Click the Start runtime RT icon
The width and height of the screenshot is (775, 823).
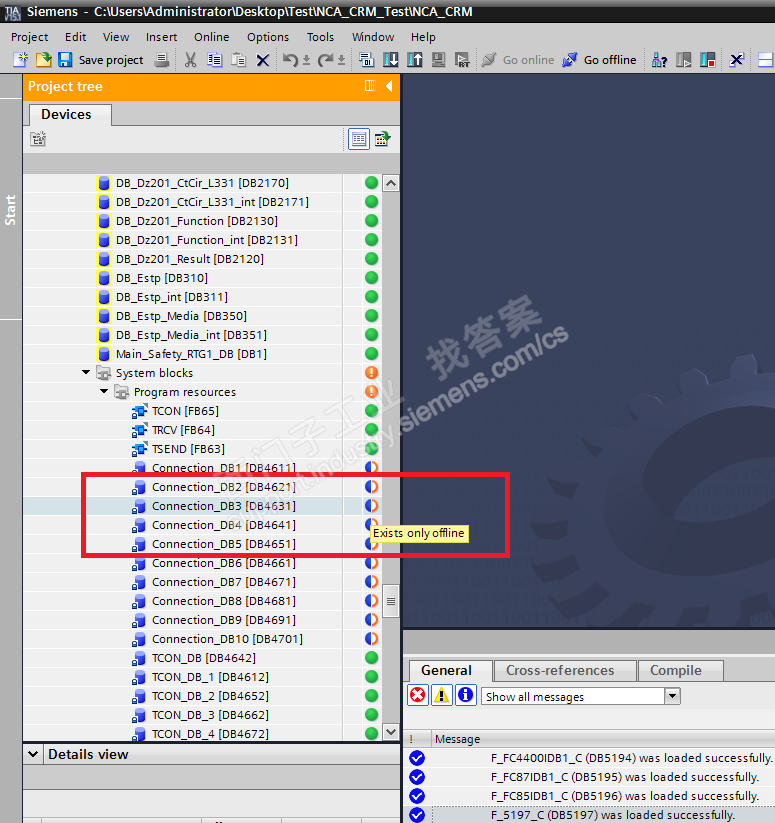[462, 60]
